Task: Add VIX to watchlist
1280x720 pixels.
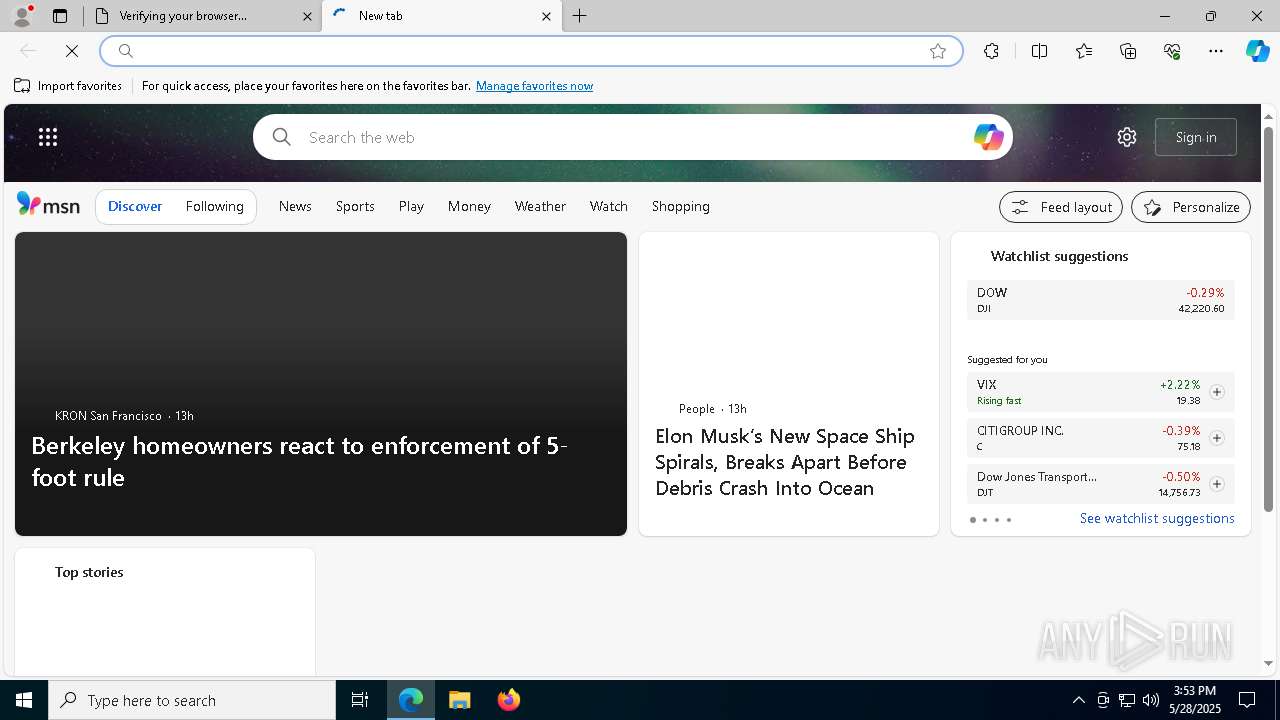Action: point(1217,392)
